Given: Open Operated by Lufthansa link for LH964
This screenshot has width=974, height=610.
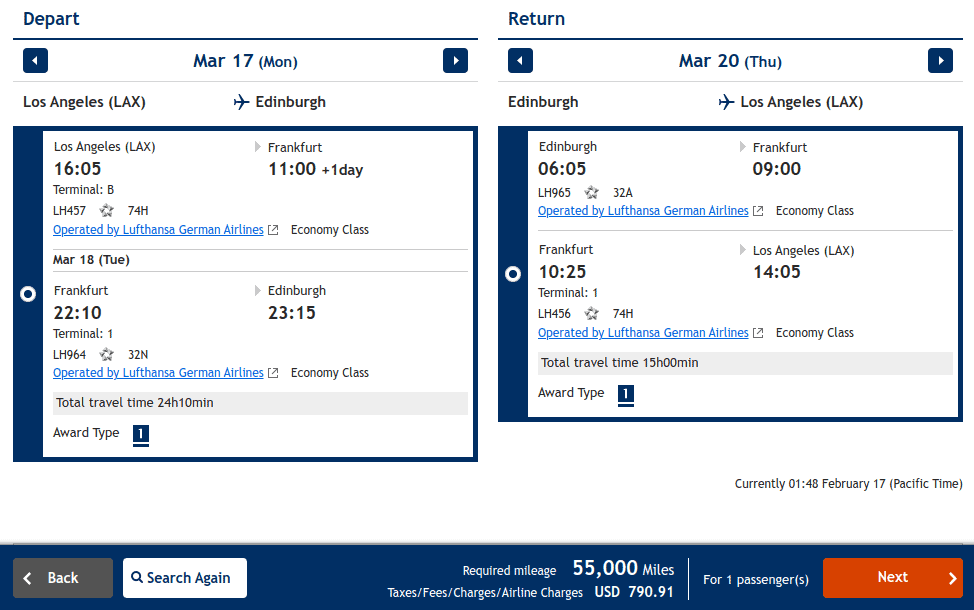Looking at the screenshot, I should (x=158, y=372).
